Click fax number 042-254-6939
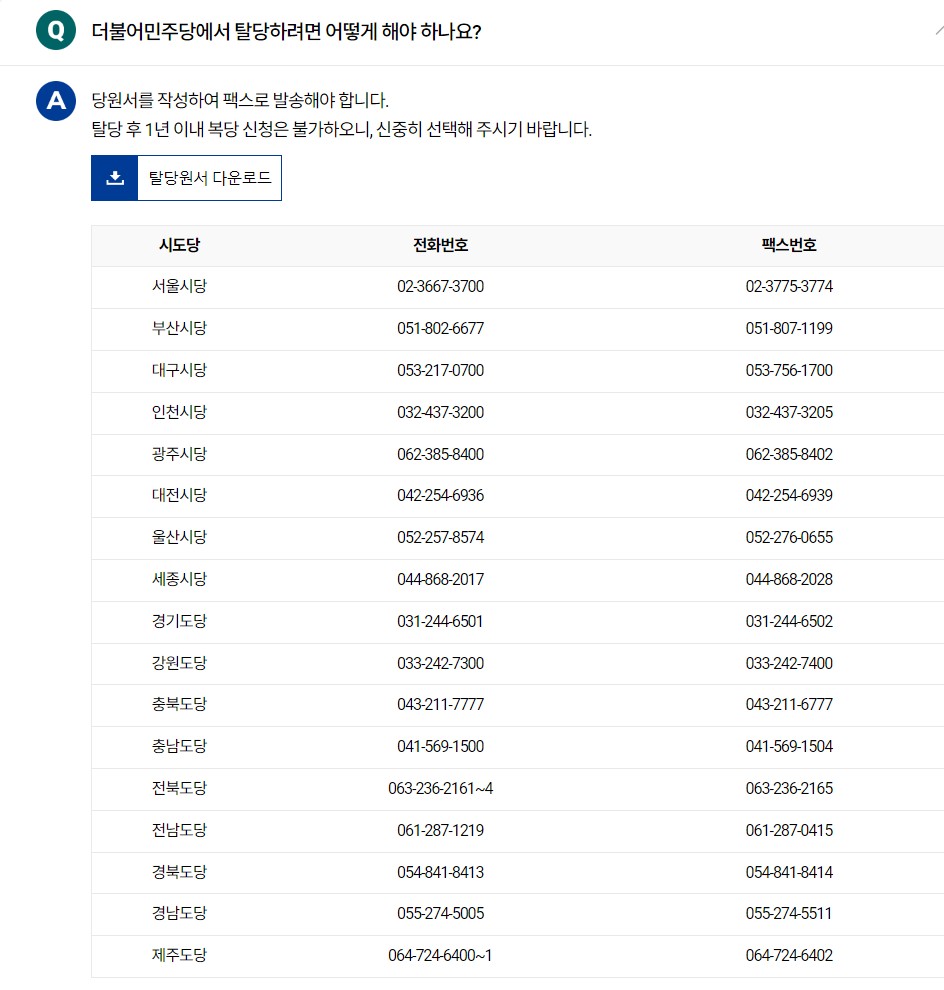 click(789, 495)
